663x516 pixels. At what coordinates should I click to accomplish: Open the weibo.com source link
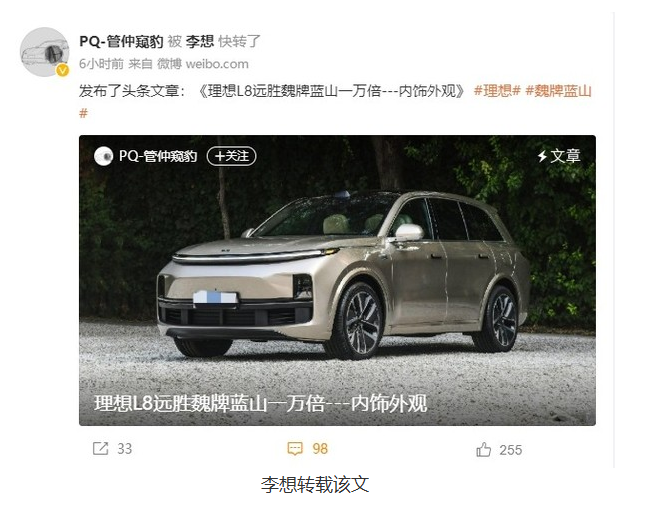tap(217, 64)
